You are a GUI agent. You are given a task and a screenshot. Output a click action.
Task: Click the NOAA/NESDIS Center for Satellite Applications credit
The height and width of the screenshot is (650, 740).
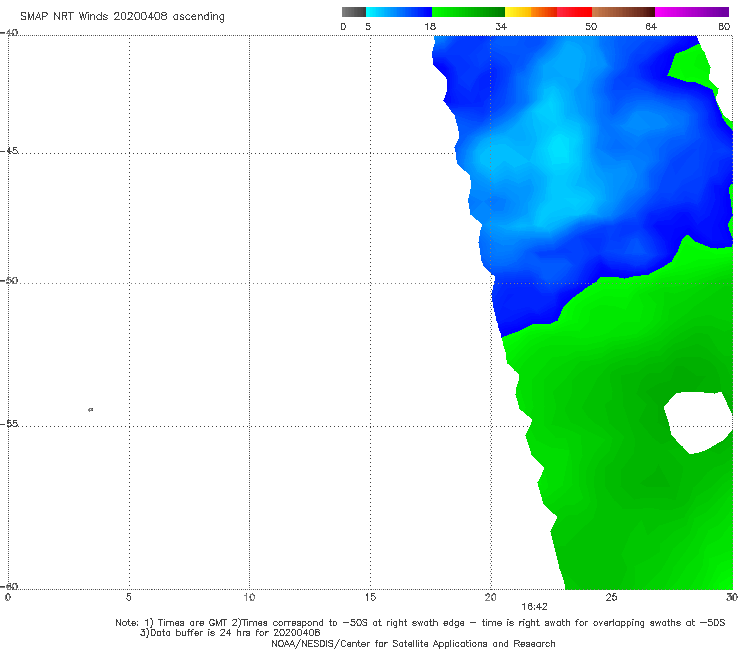413,643
